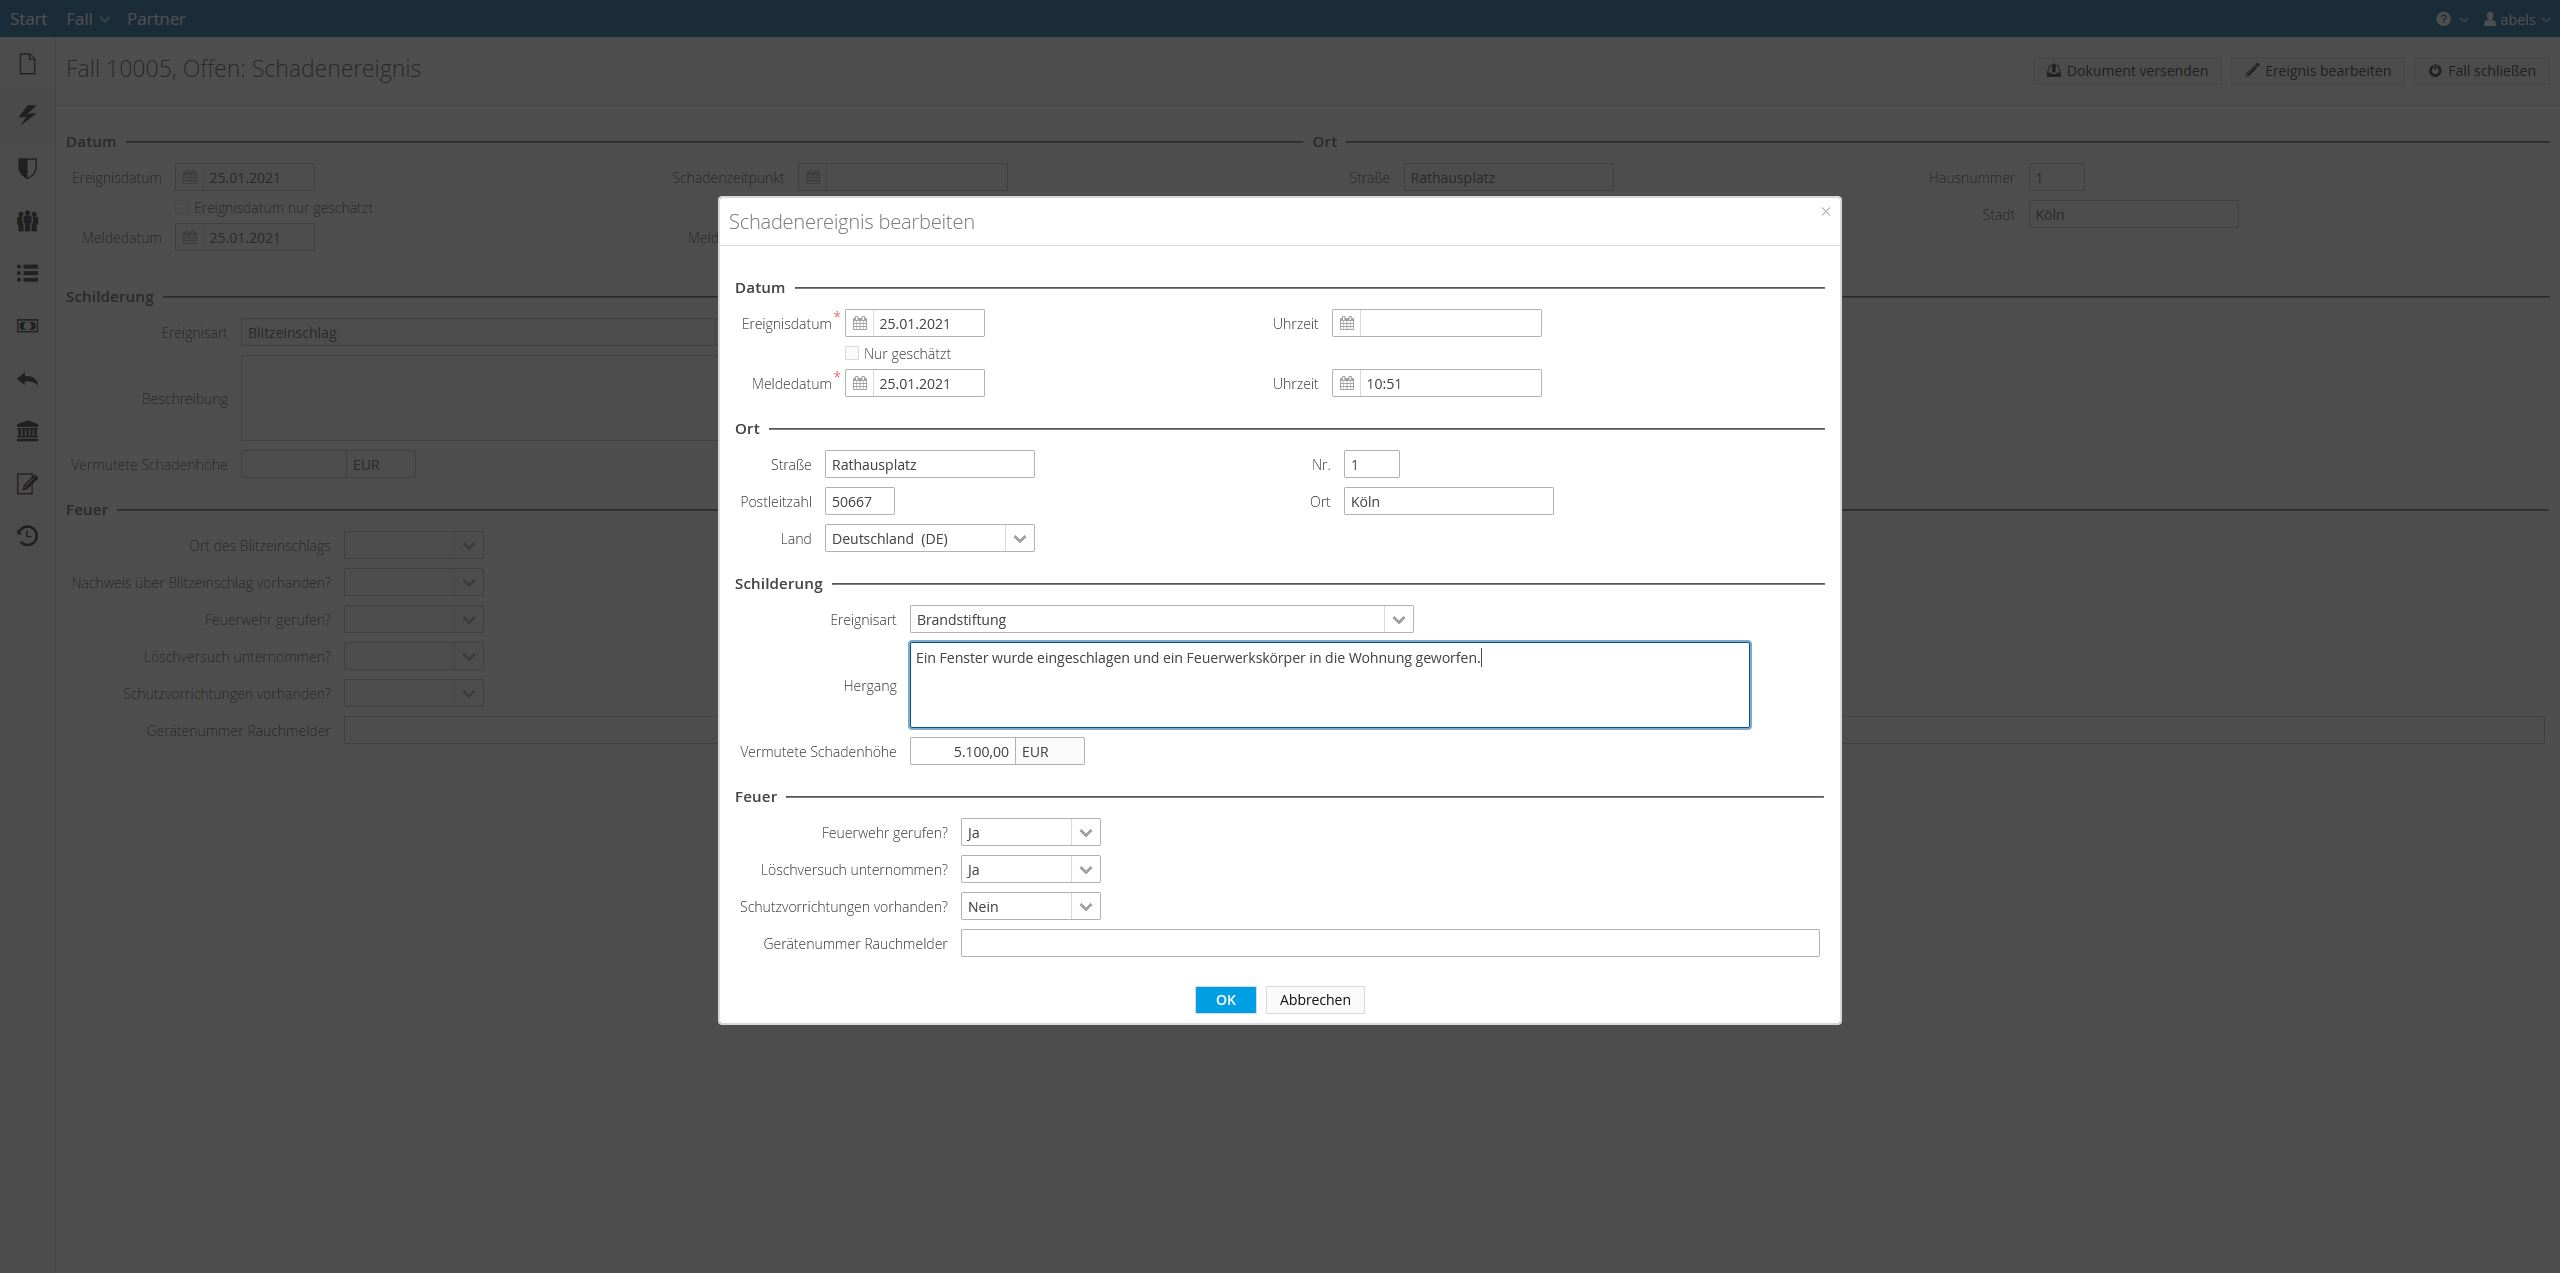This screenshot has height=1273, width=2560.
Task: Select Partner in the navigation bar
Action: [x=155, y=18]
